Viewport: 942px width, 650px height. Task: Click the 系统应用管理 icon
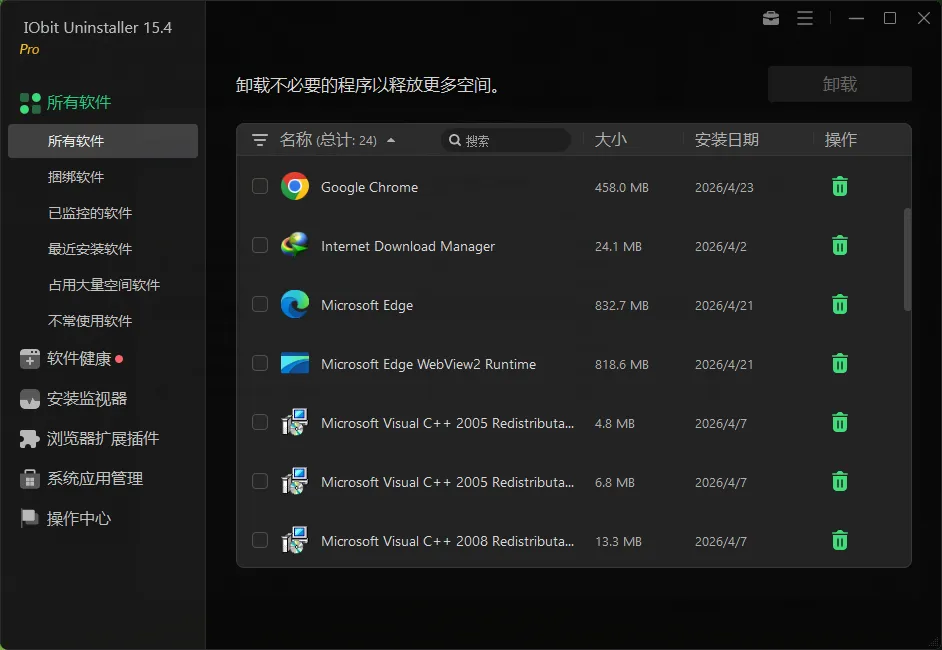point(29,479)
